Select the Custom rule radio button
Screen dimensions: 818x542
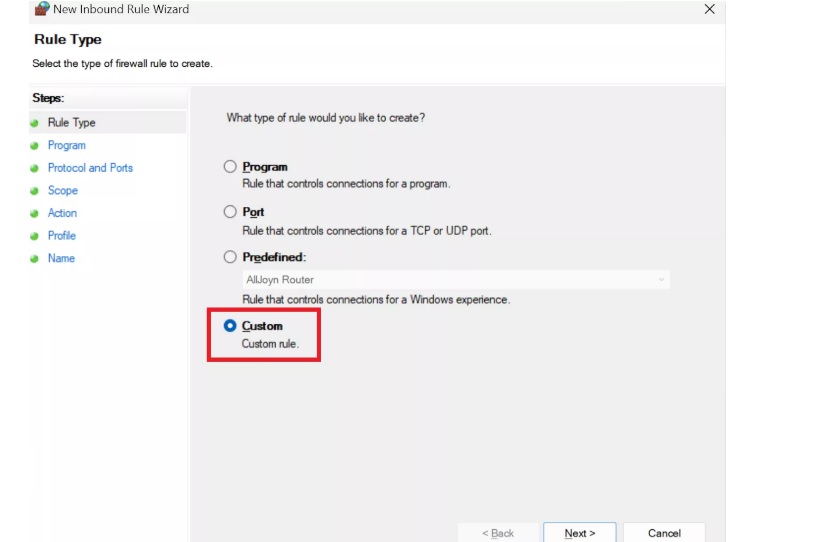230,326
